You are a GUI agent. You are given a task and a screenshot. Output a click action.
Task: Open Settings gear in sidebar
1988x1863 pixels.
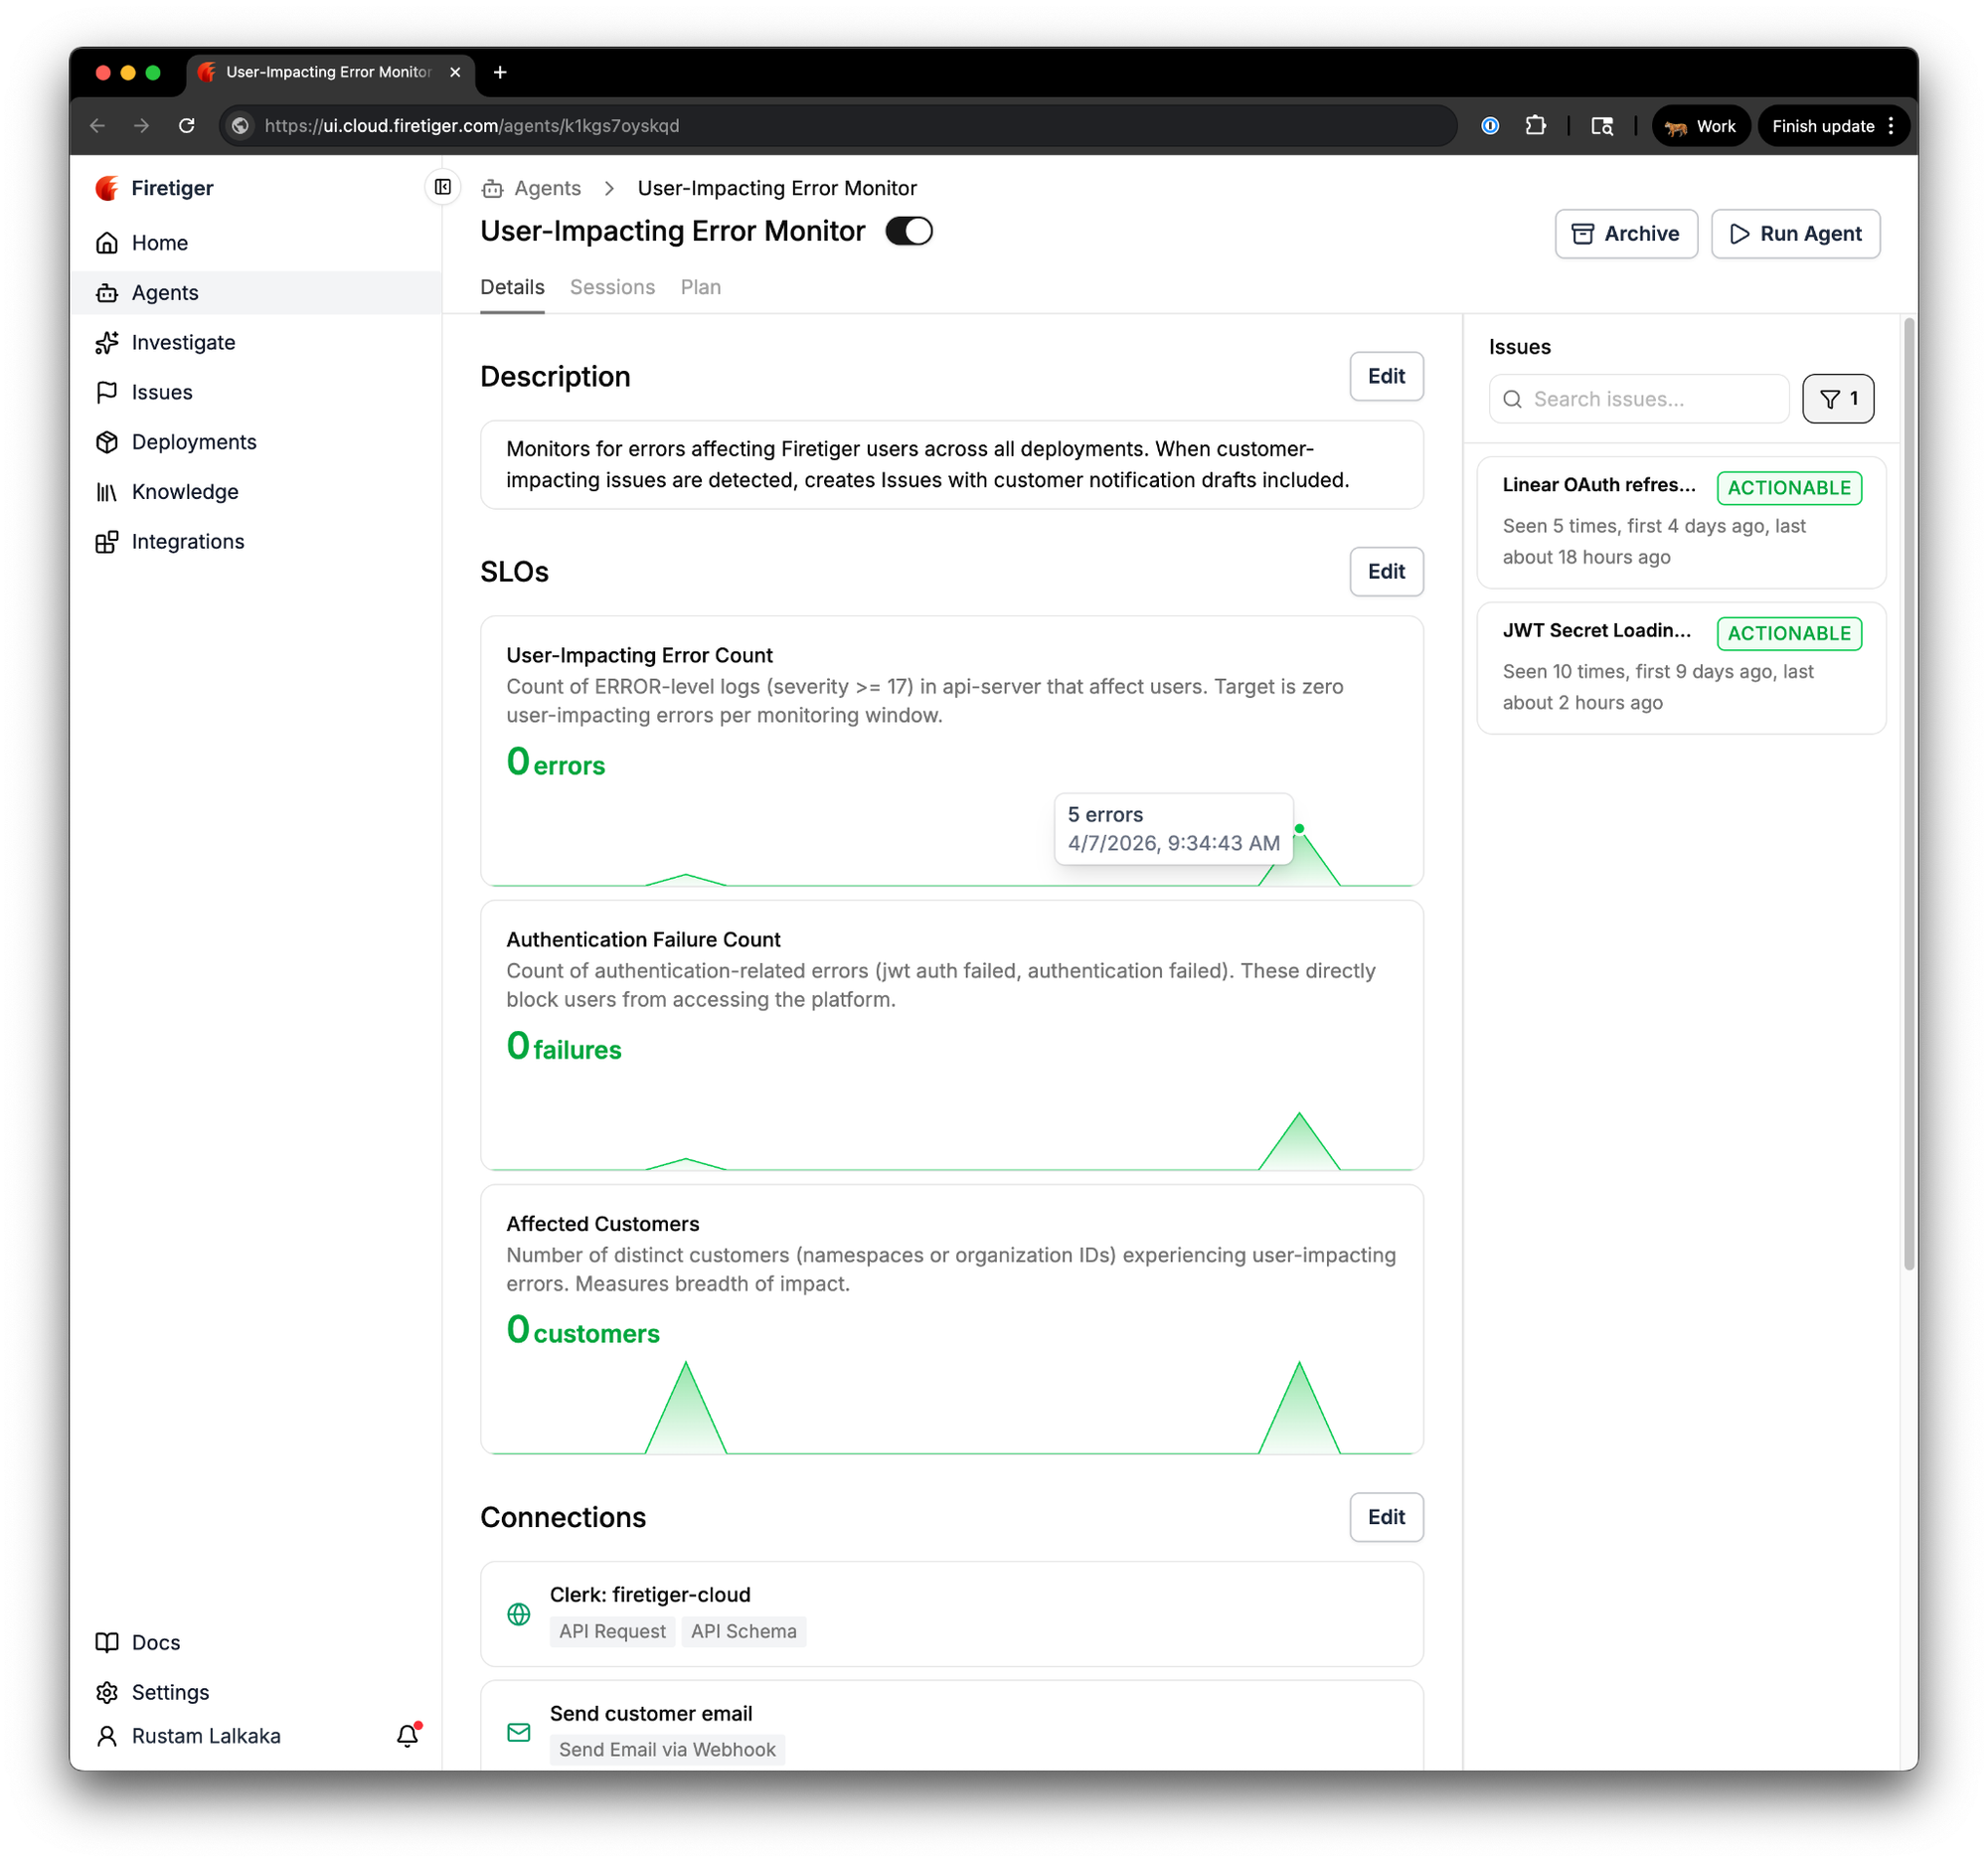[x=170, y=1692]
